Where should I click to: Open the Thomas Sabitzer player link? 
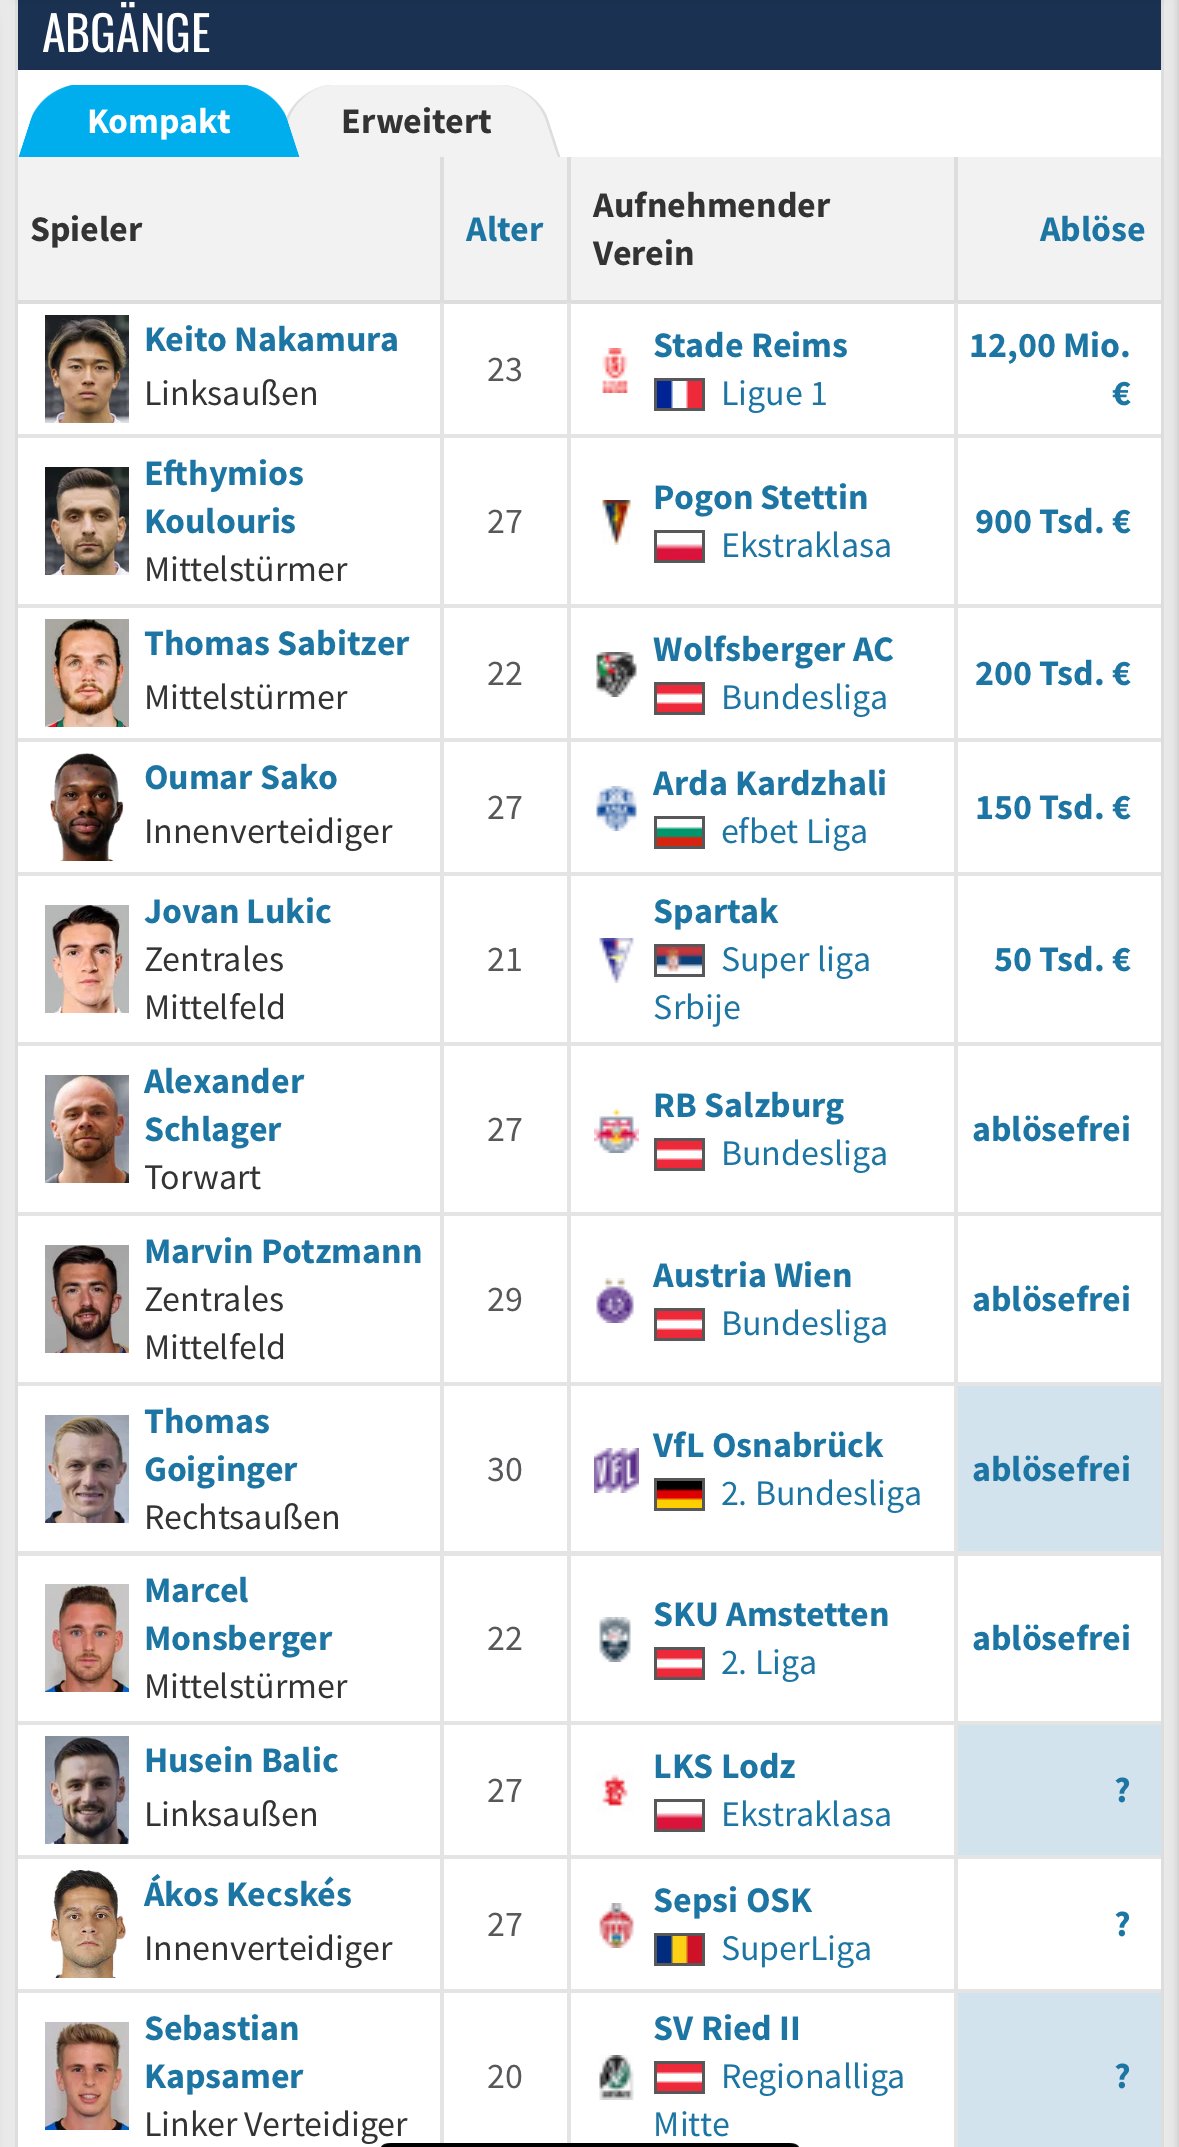click(277, 644)
